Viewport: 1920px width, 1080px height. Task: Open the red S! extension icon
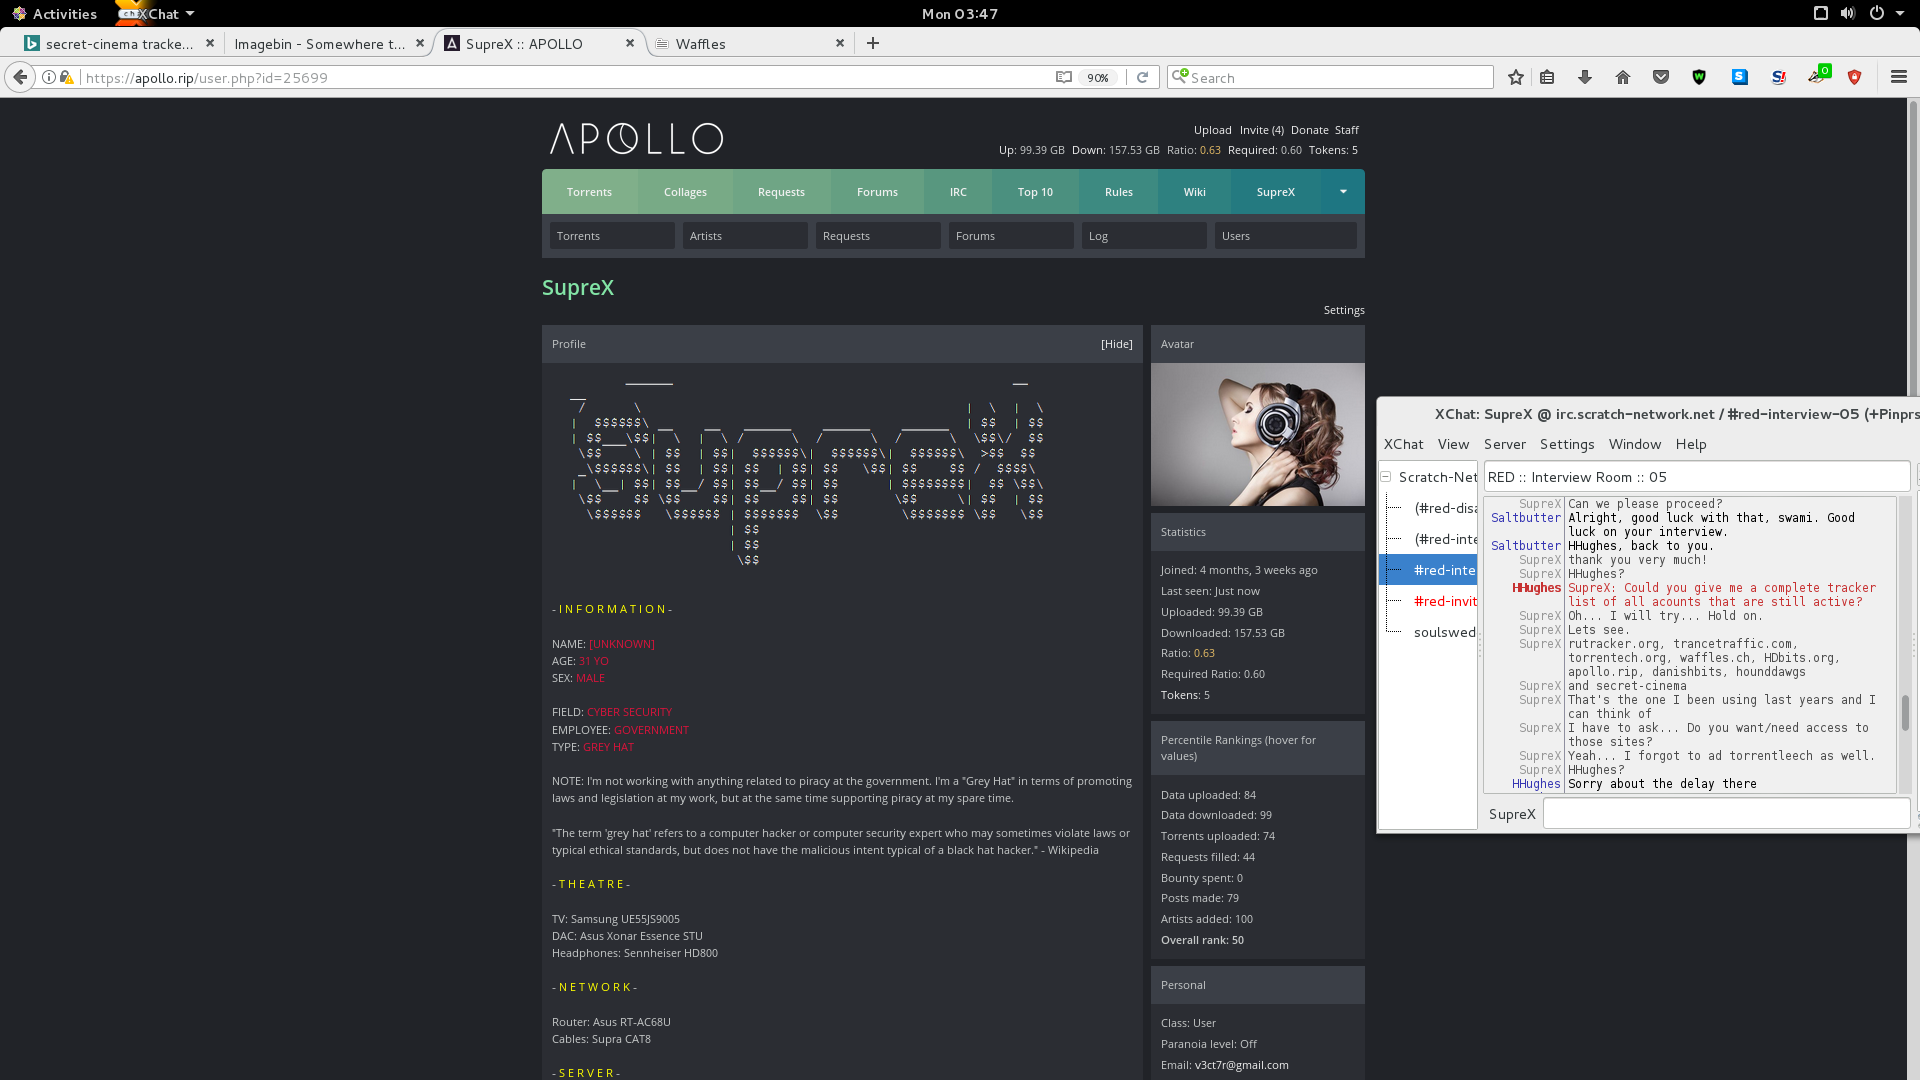click(x=1778, y=77)
